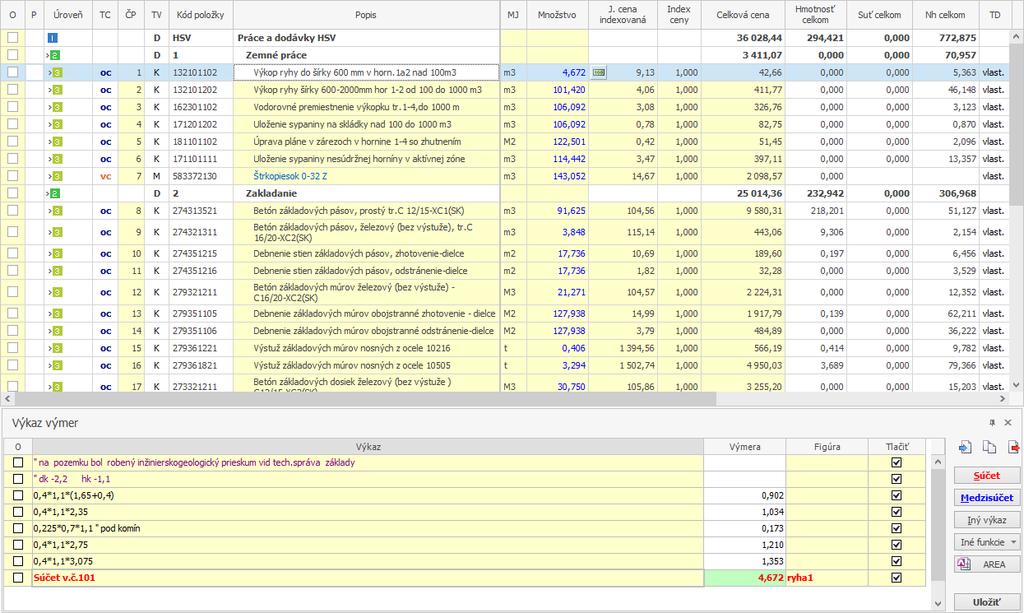
Task: Click level 3 icon for item 279351106
Action: point(57,331)
